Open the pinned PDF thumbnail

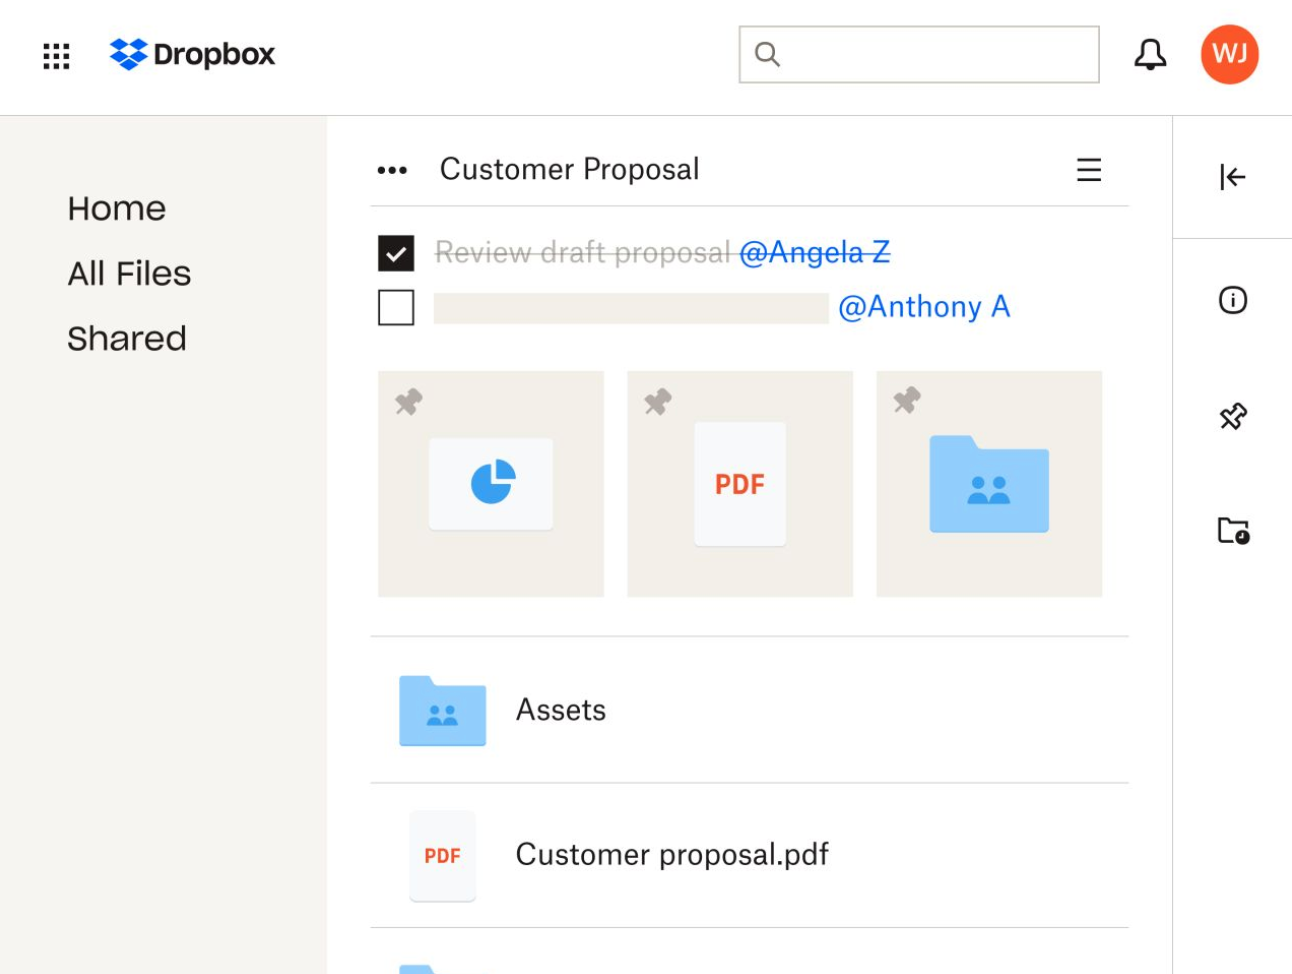click(740, 485)
